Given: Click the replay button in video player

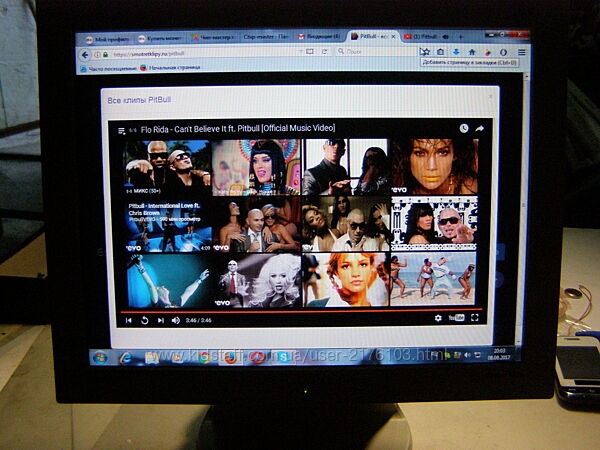Looking at the screenshot, I should pyautogui.click(x=145, y=320).
